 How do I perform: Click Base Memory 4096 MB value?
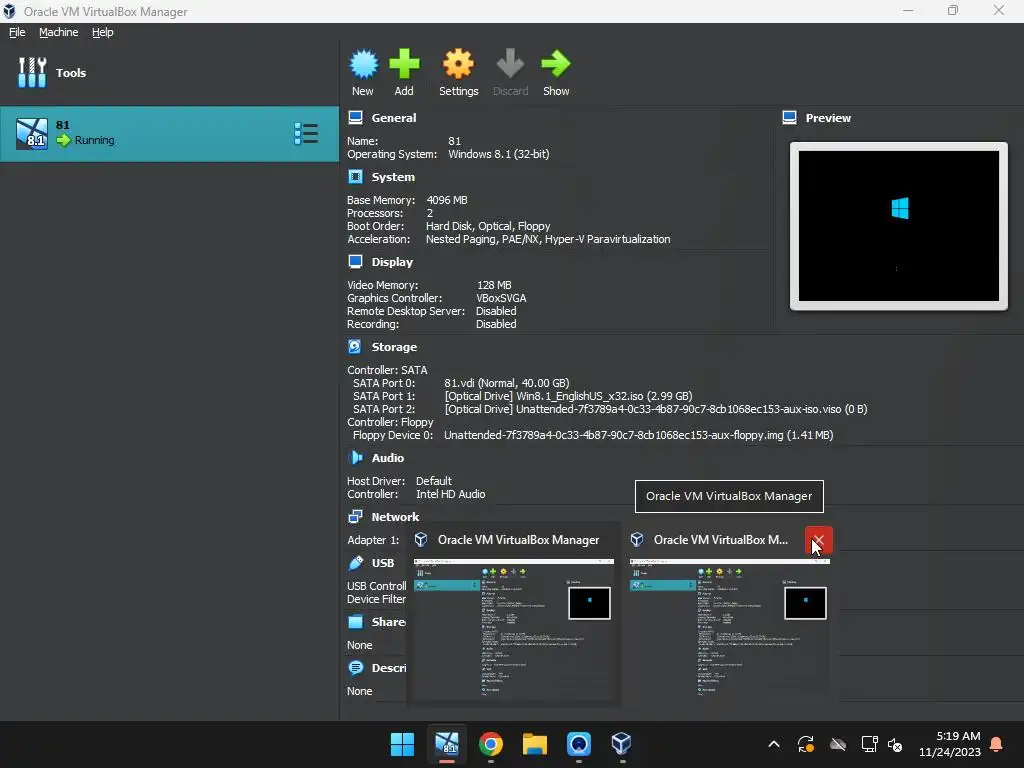pyautogui.click(x=447, y=200)
